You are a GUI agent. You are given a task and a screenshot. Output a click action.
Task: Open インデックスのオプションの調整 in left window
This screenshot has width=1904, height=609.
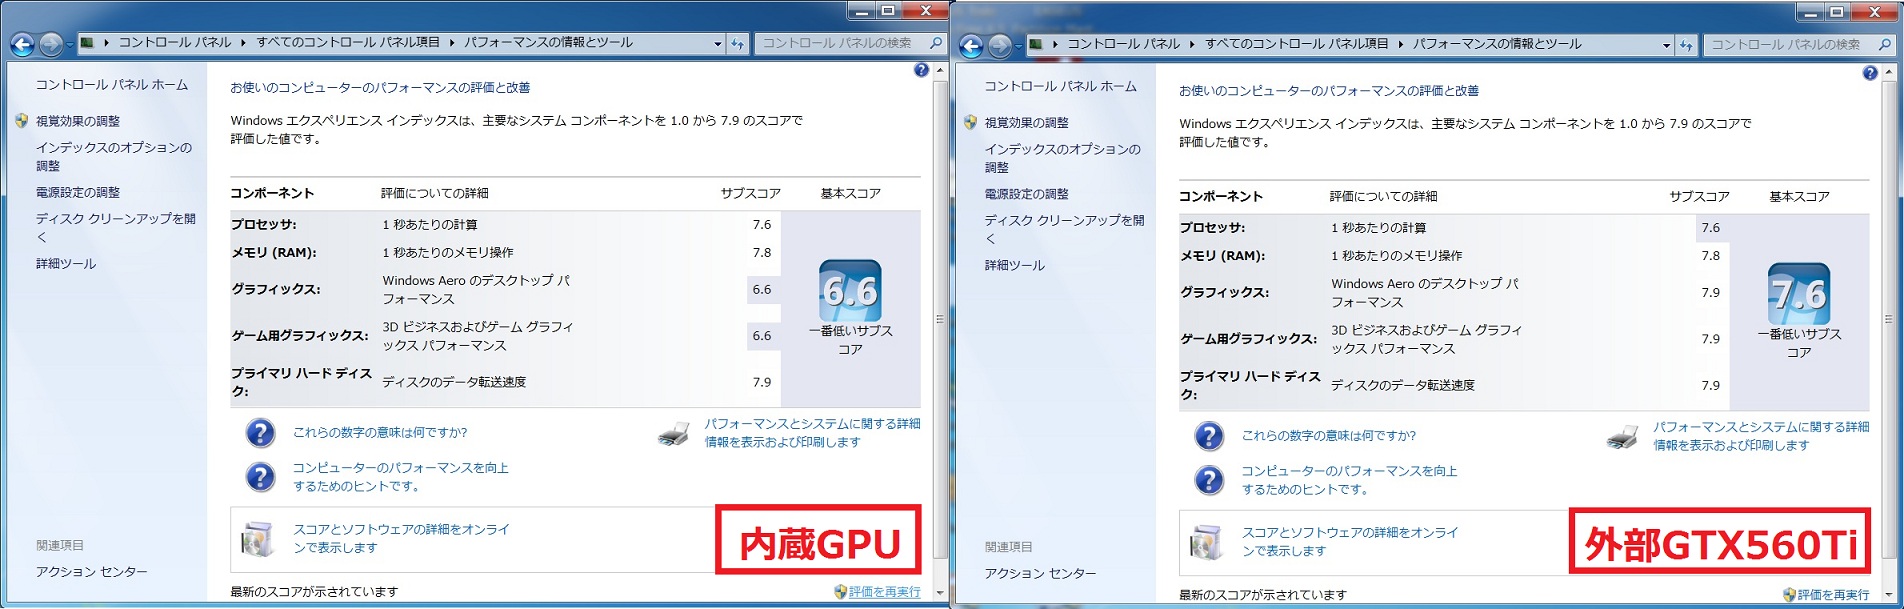point(114,156)
